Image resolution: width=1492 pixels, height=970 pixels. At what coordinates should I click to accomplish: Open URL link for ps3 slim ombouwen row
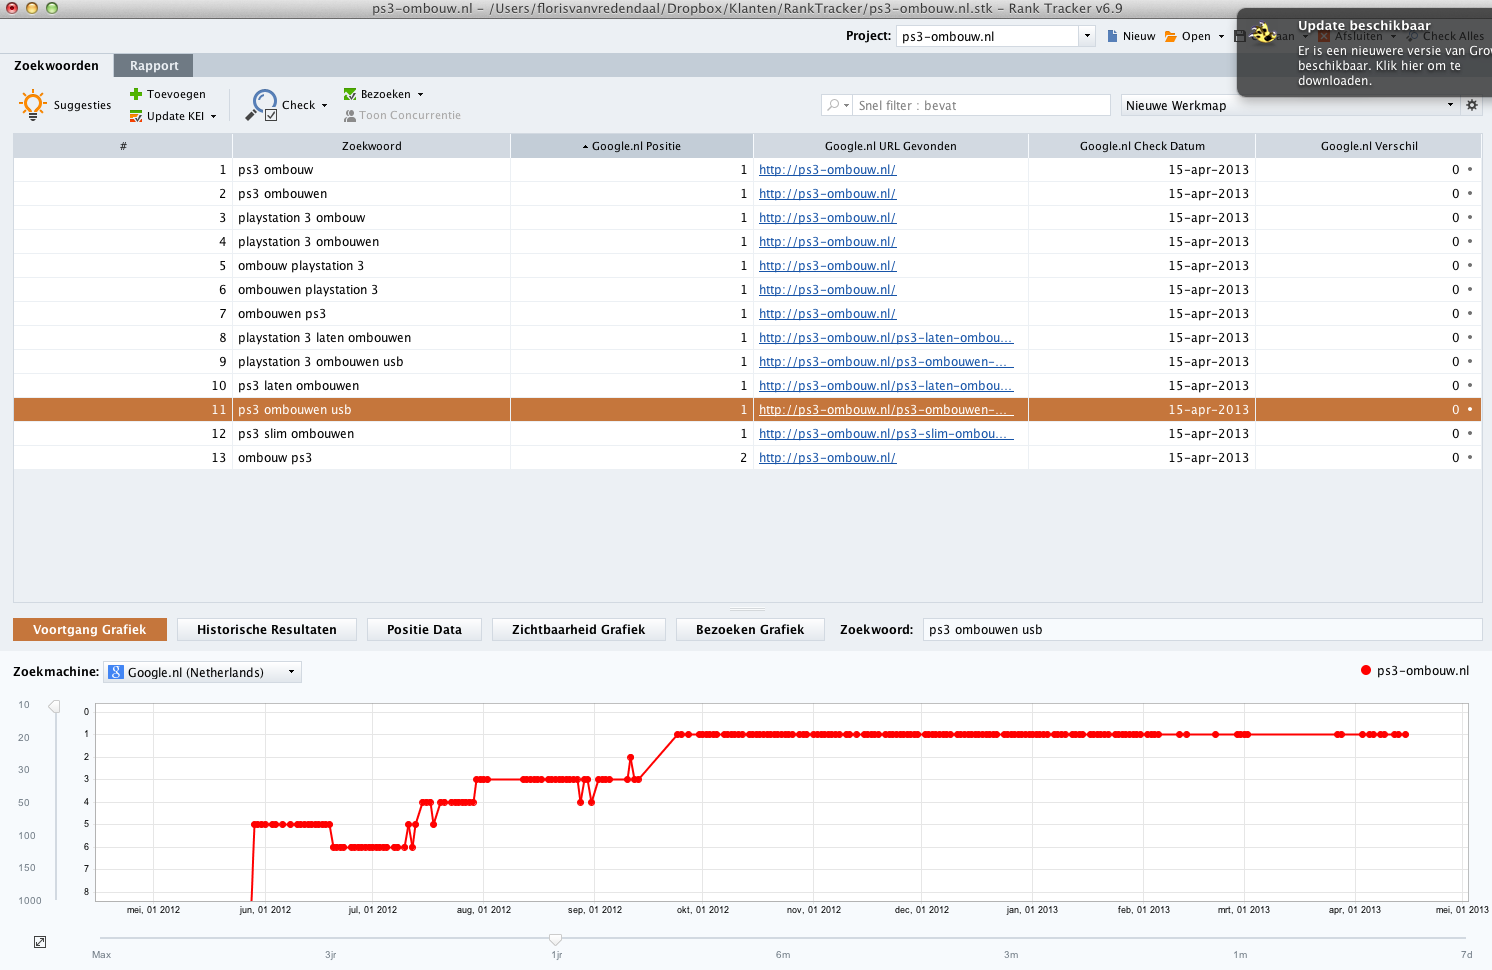point(886,434)
